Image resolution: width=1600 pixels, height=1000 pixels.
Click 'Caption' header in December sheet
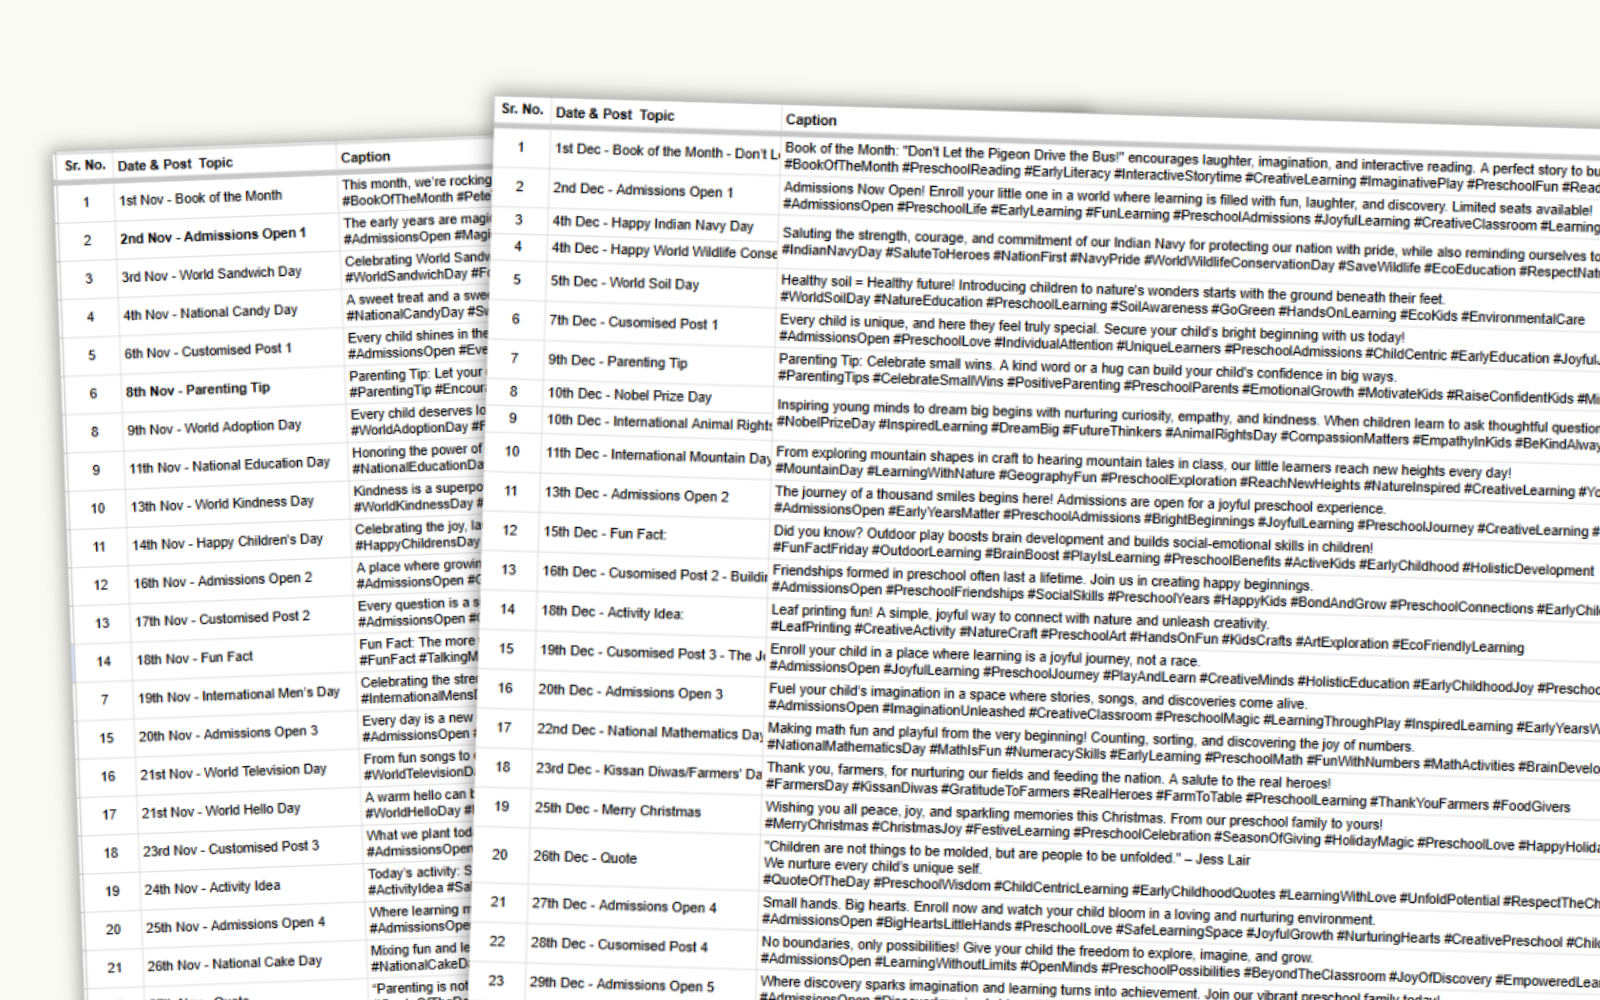pos(811,120)
